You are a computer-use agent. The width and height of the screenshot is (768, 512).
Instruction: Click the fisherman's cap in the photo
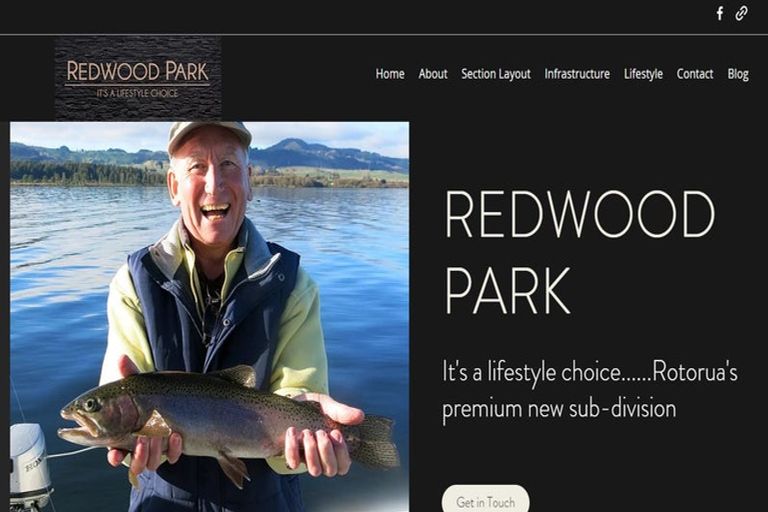tap(209, 134)
